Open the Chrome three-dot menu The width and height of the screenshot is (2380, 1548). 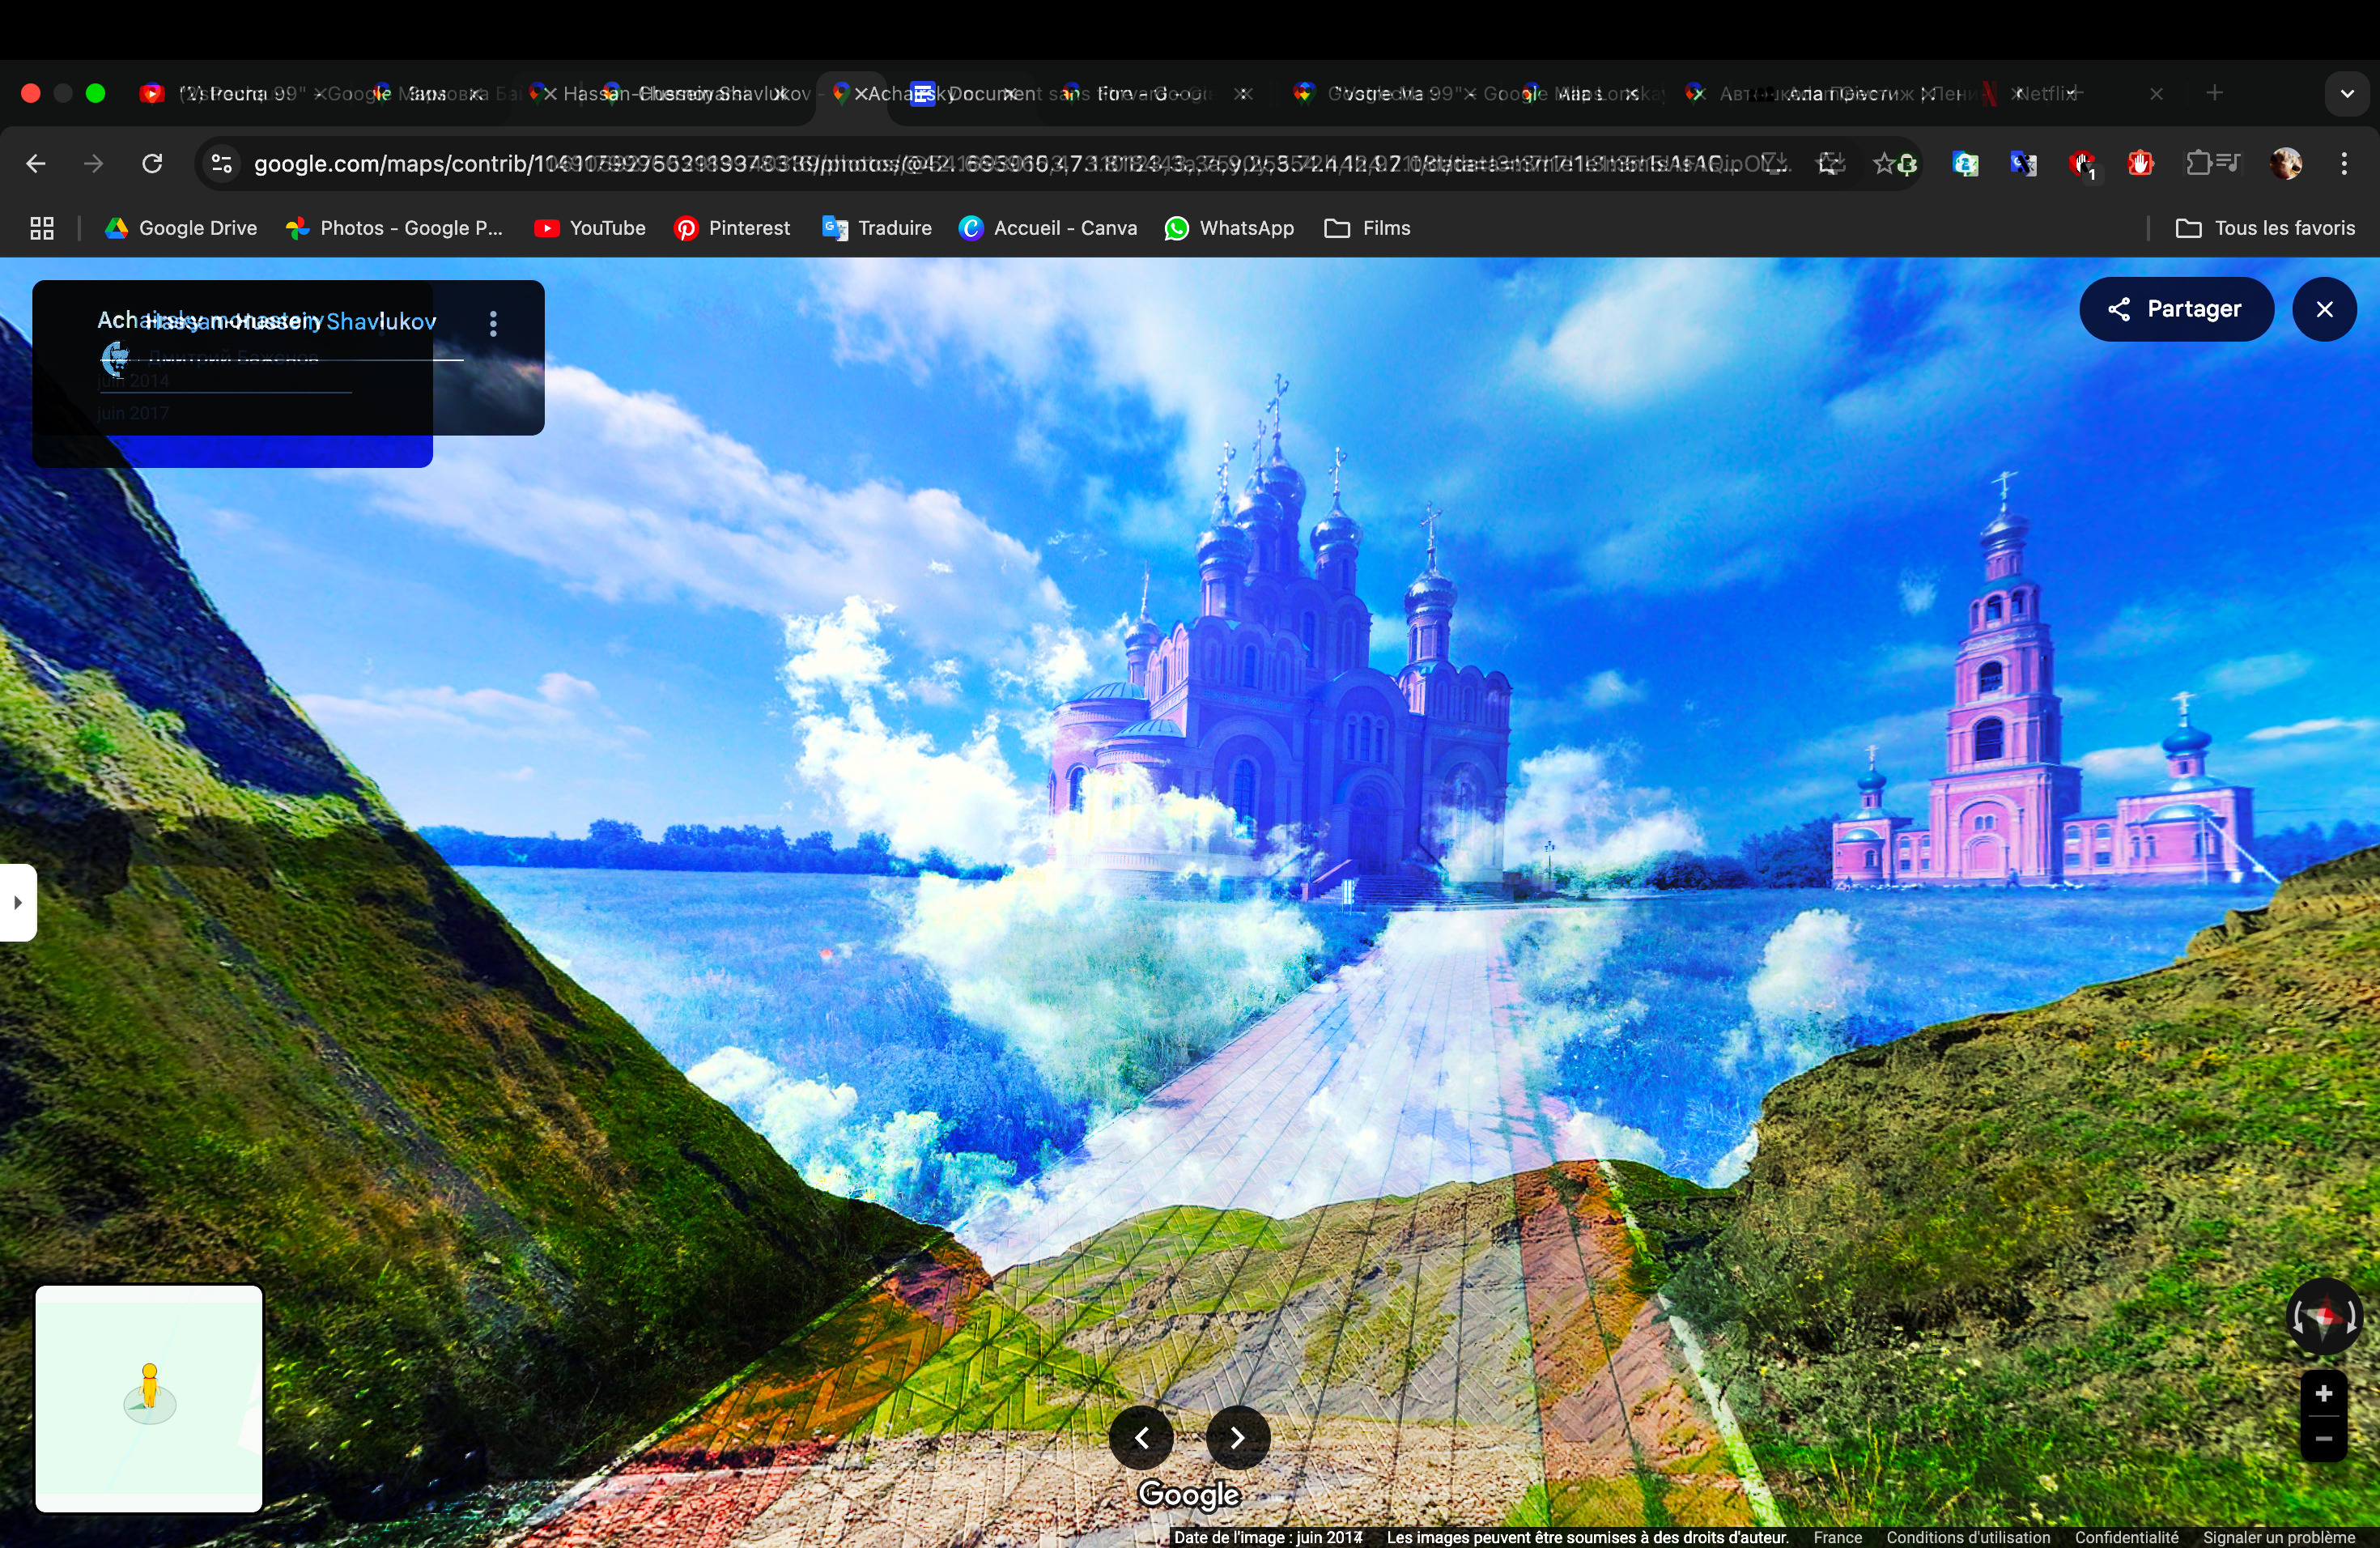click(2344, 164)
